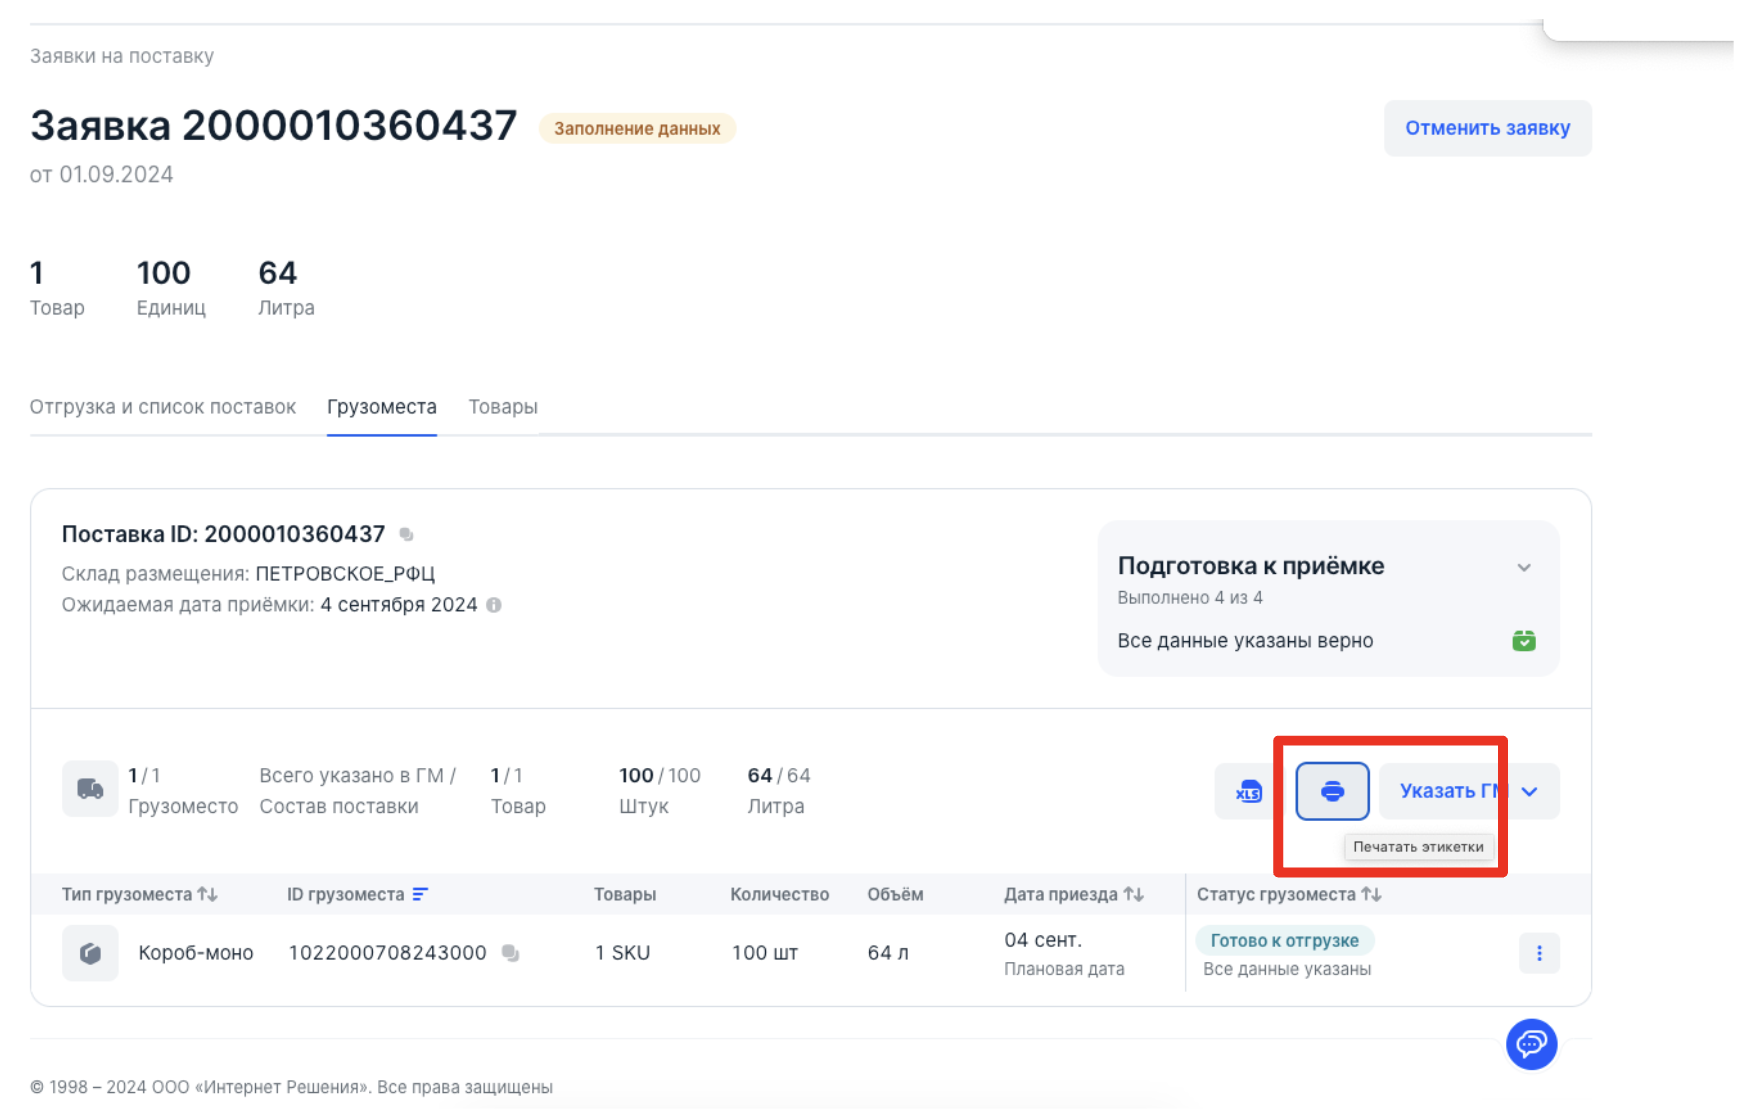Screen dimensions: 1748x1112
Task: Click the 4 сентября 2024 date
Action: click(x=399, y=605)
